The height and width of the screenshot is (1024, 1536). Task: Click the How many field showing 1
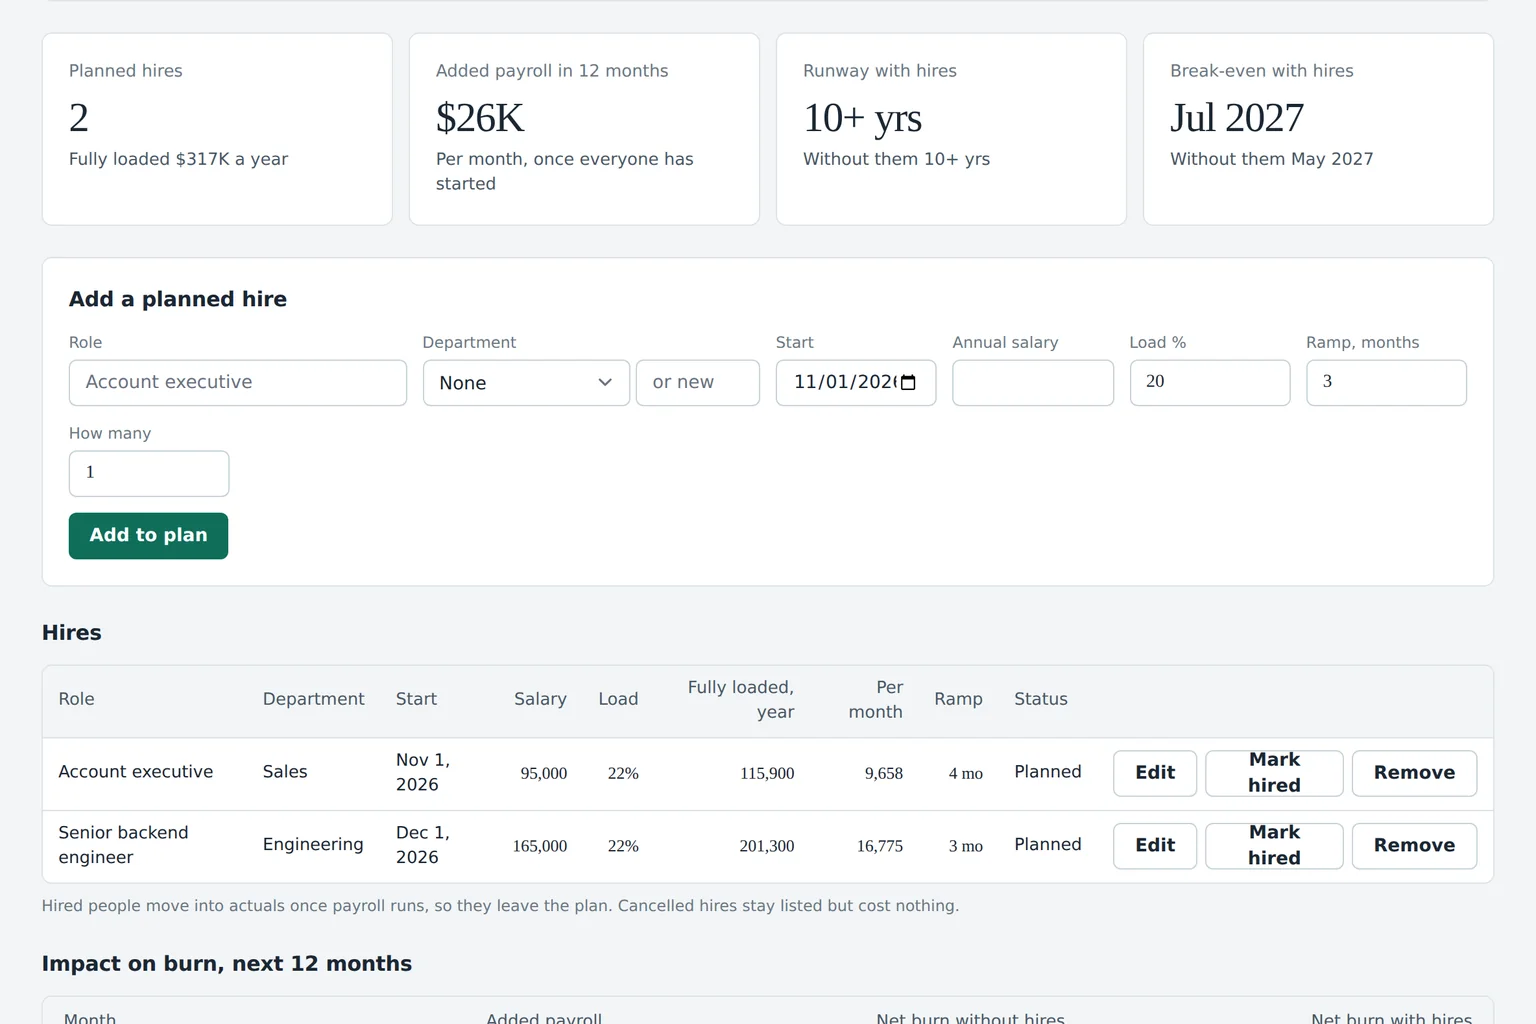(x=149, y=474)
